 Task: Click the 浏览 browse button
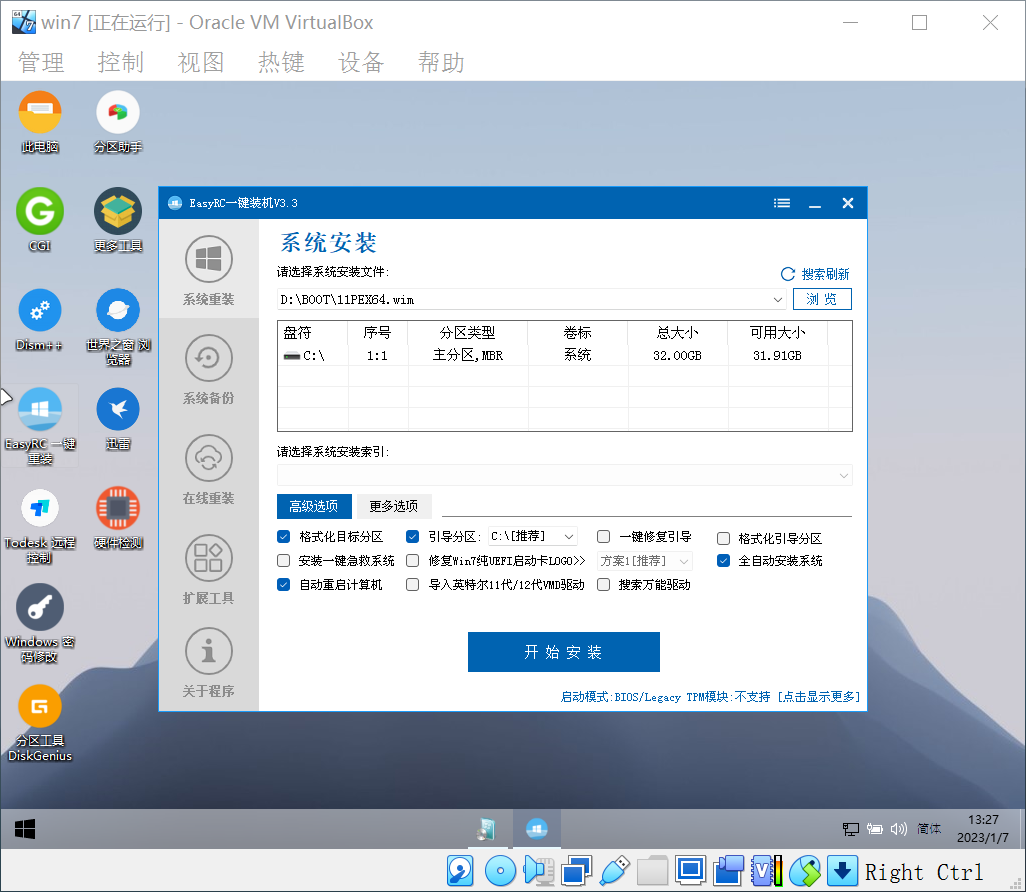822,299
